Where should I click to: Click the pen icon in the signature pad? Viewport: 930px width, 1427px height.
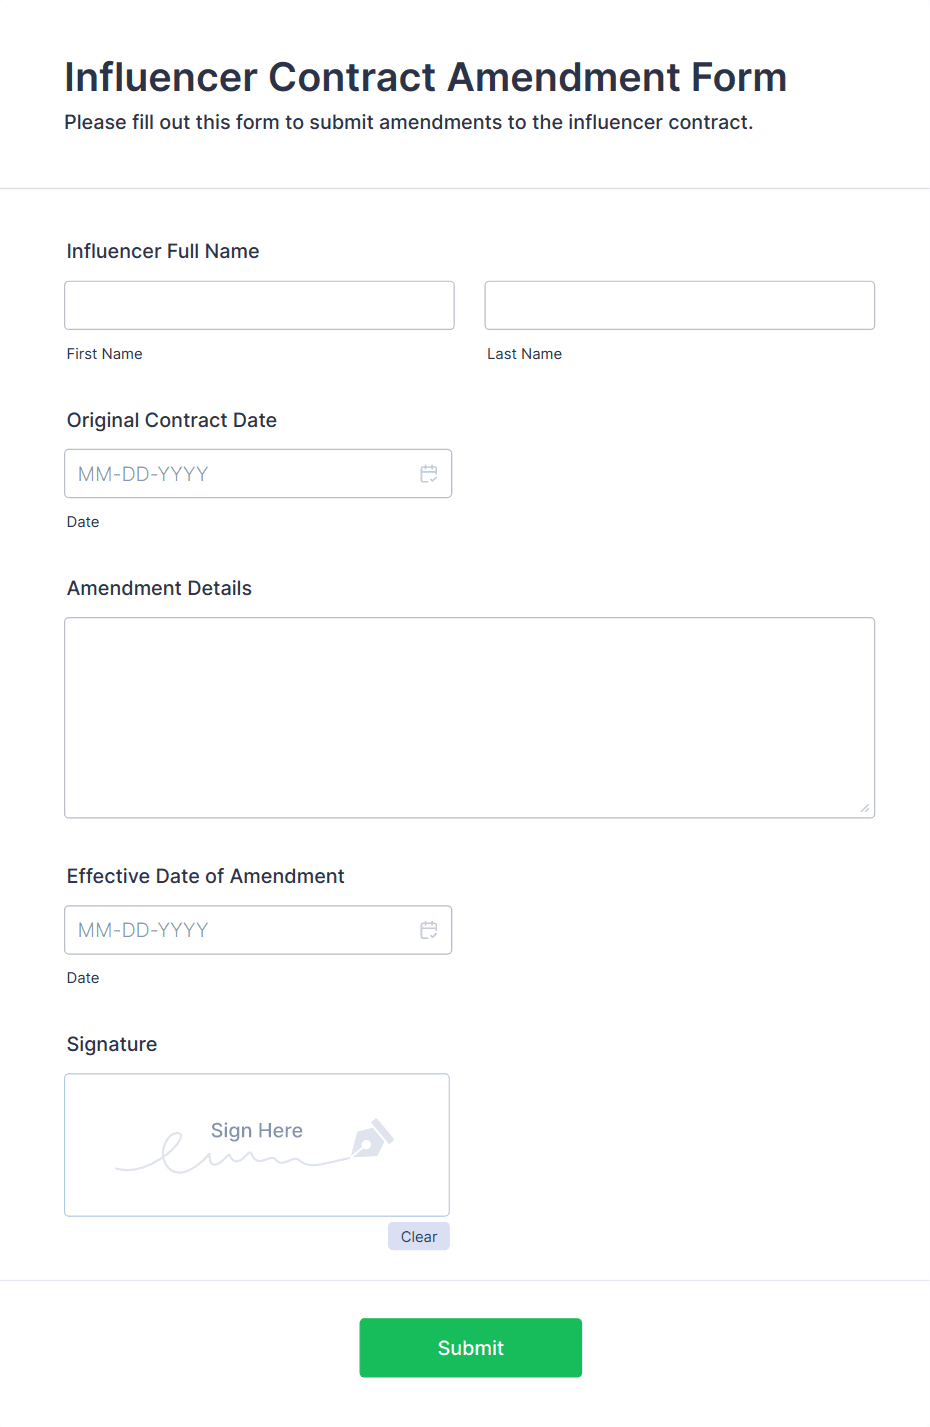click(x=374, y=1138)
